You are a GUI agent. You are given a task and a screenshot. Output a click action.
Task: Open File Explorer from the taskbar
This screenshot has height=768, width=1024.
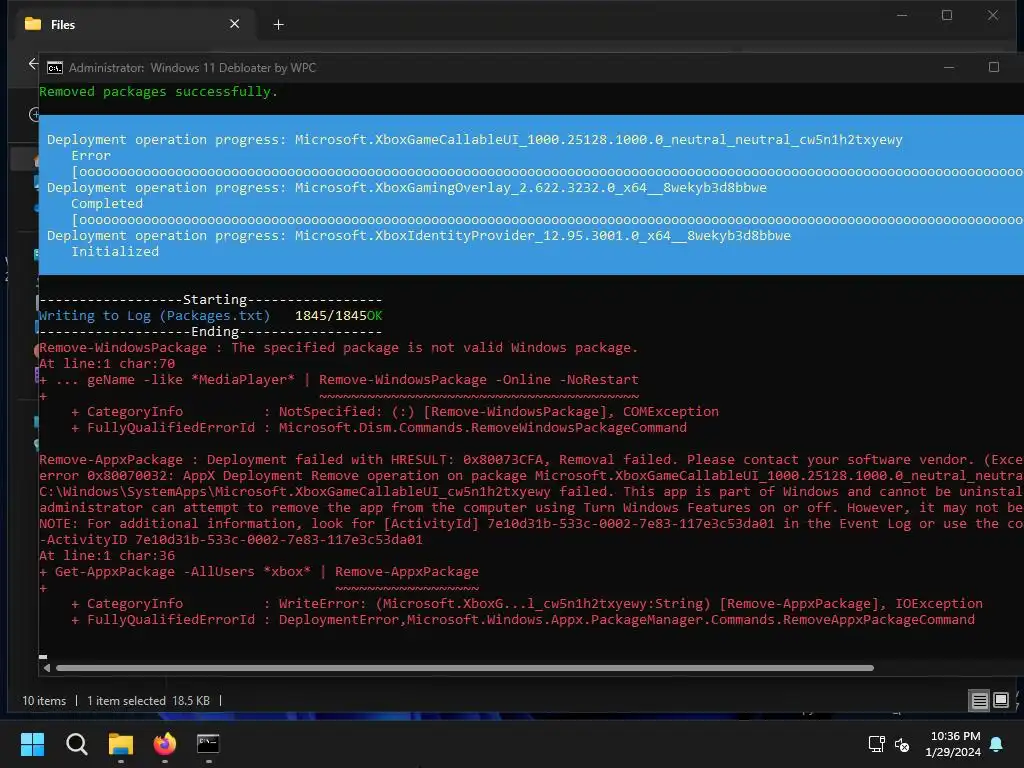[121, 743]
